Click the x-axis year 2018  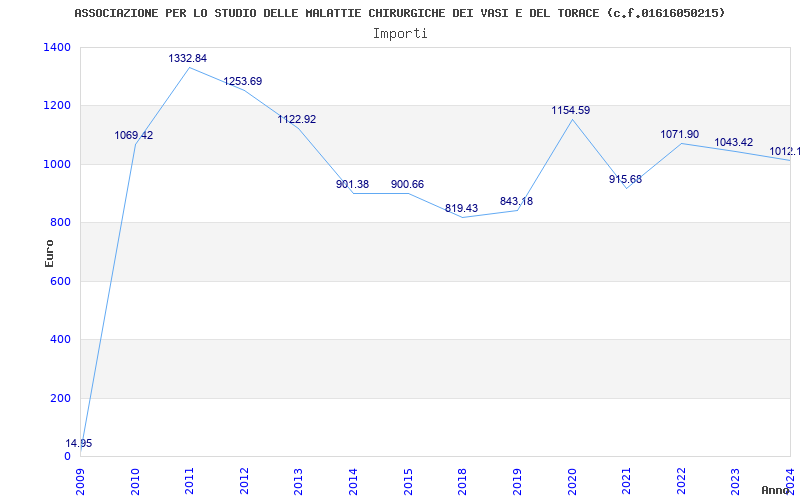click(x=463, y=481)
